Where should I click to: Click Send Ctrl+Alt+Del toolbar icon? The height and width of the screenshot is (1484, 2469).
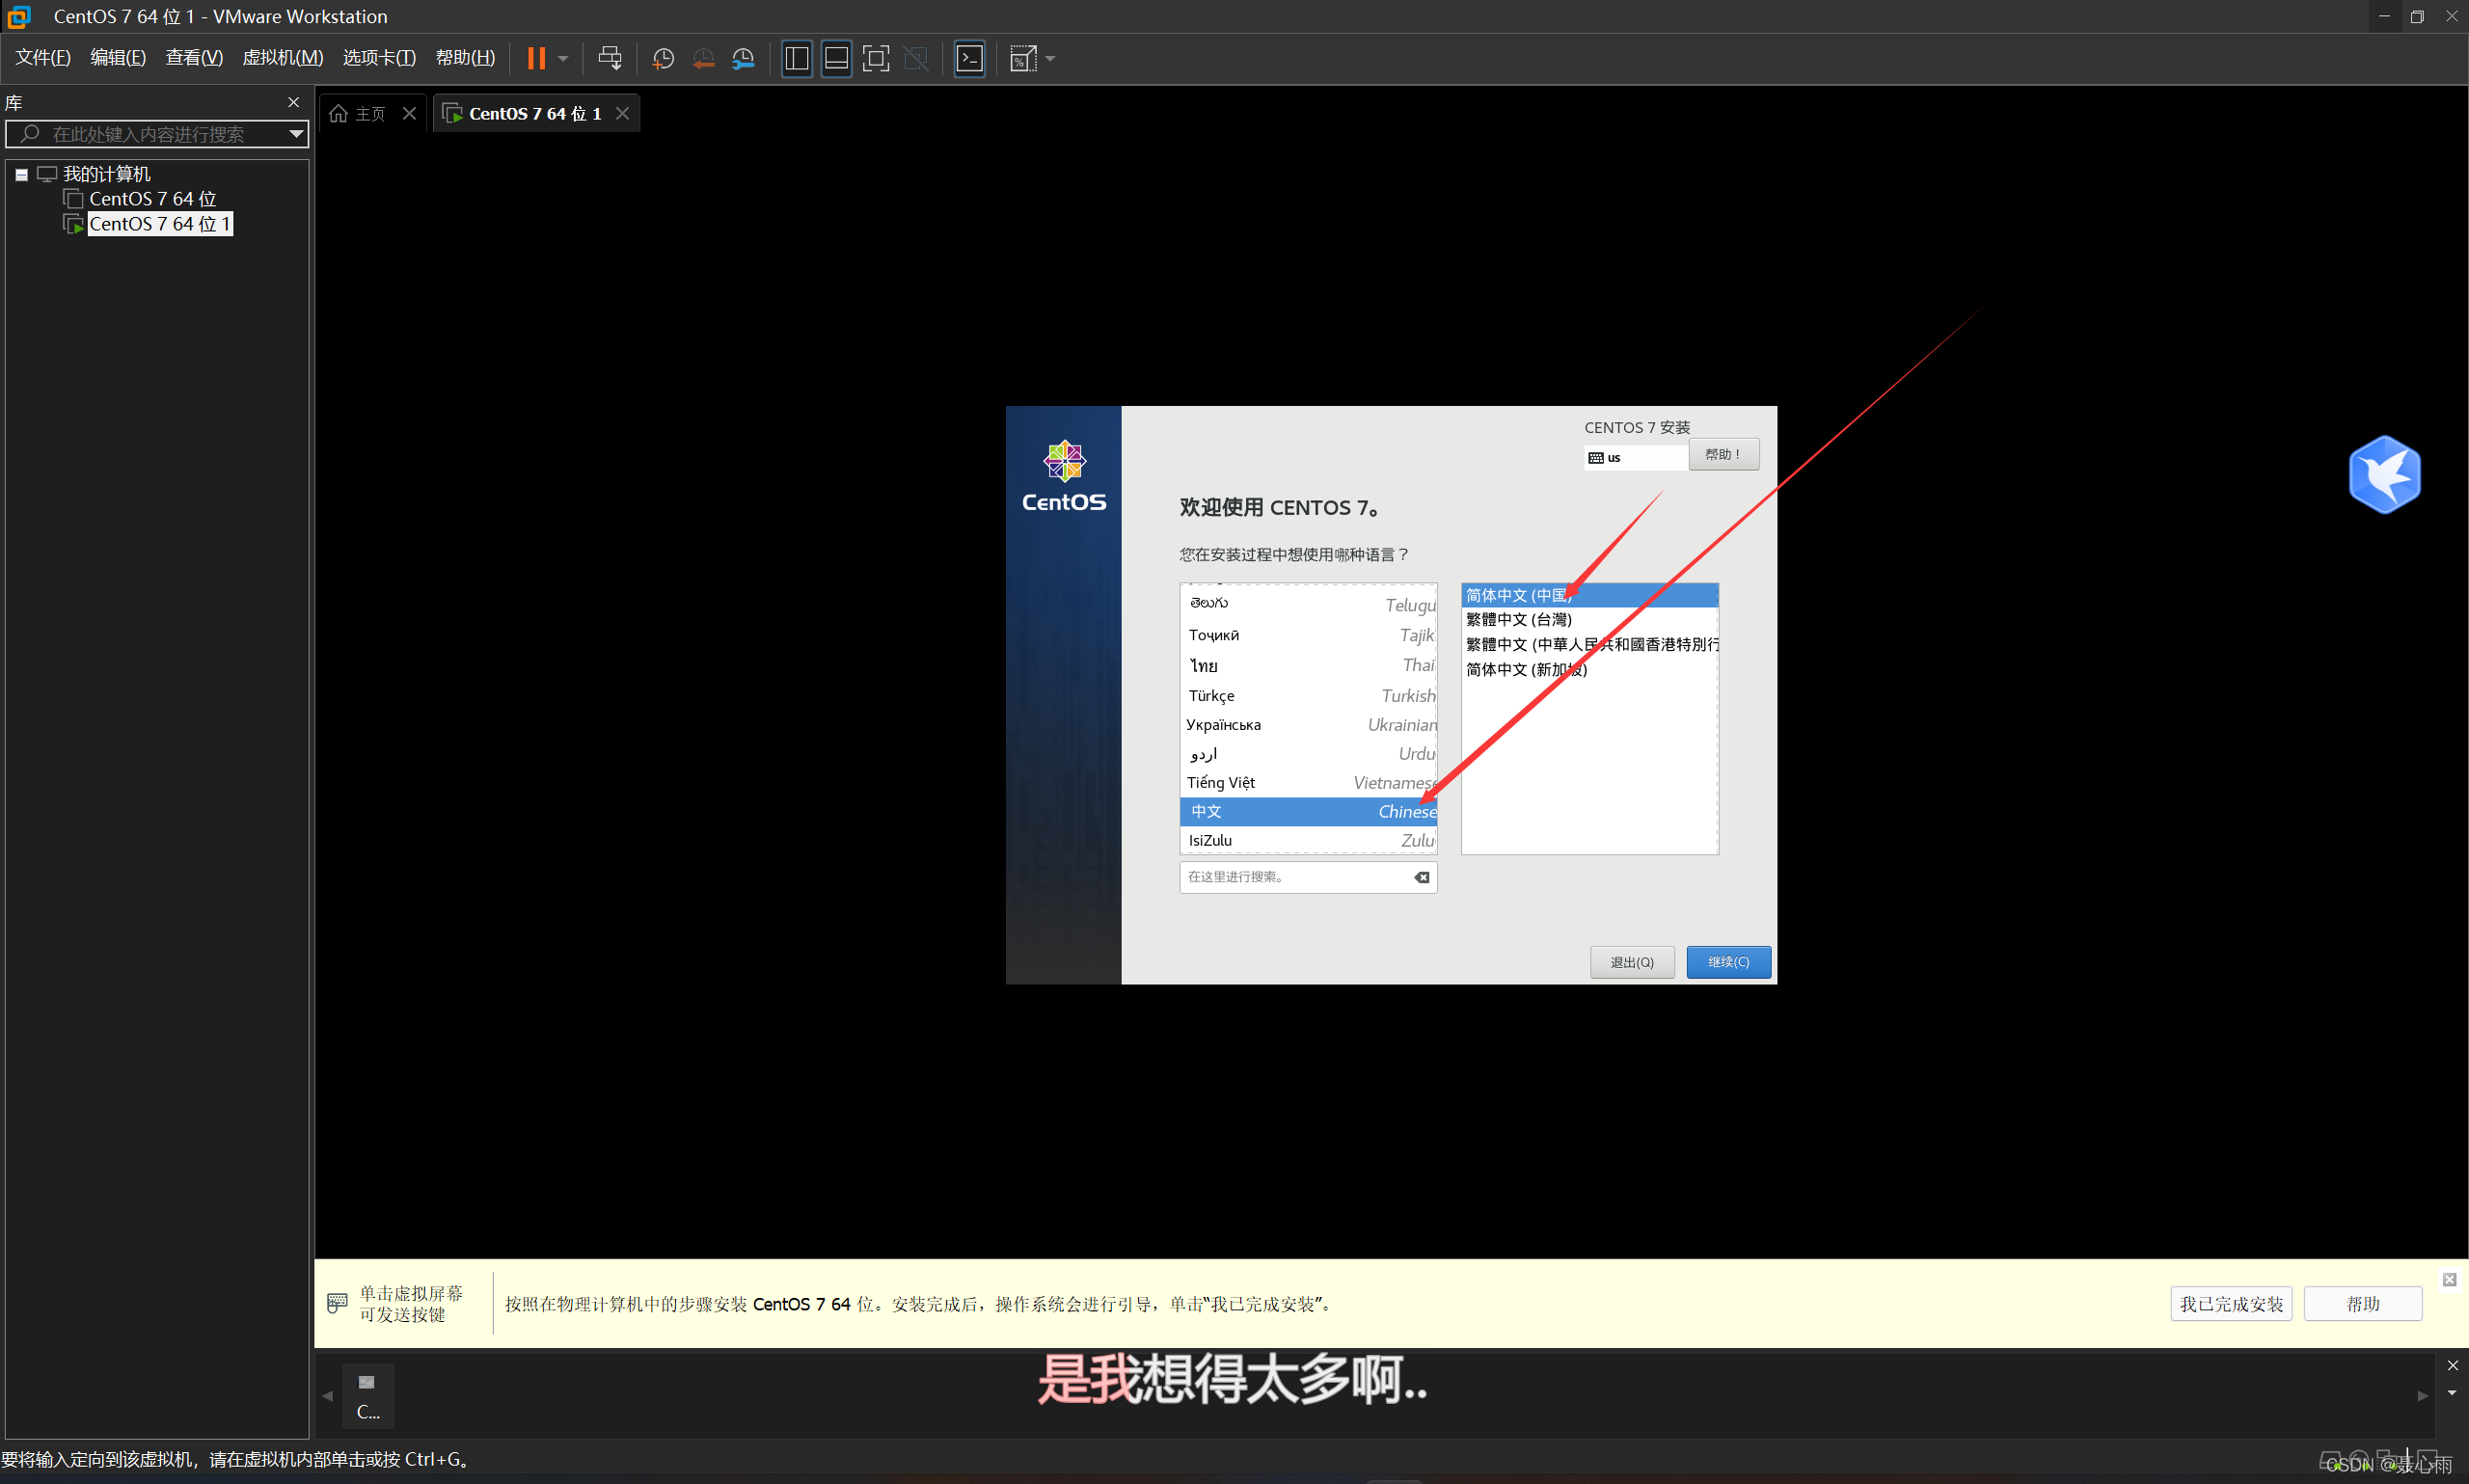[x=609, y=58]
